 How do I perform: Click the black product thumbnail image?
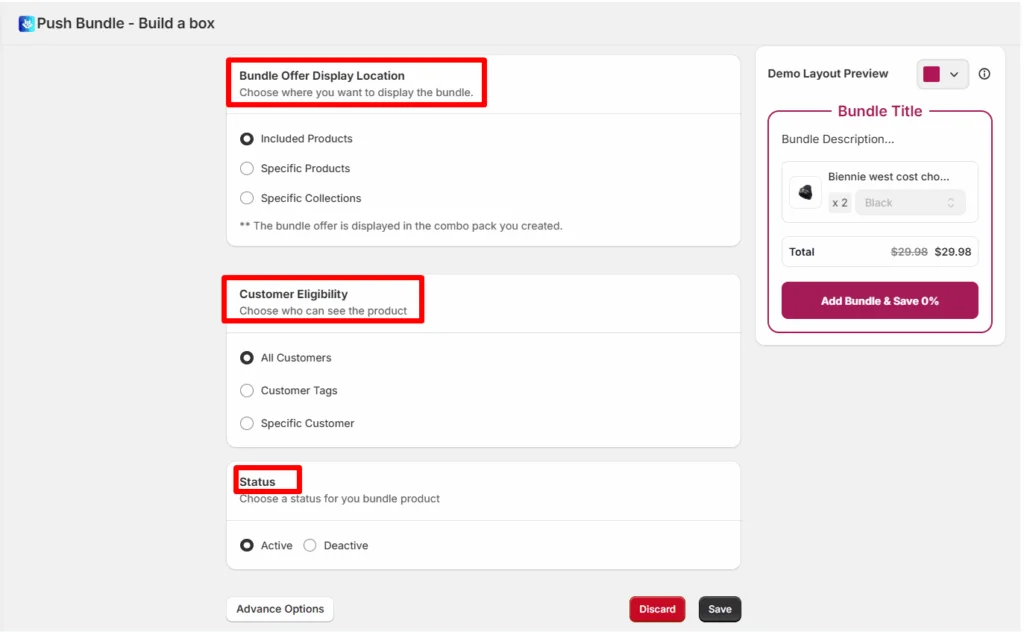click(805, 192)
